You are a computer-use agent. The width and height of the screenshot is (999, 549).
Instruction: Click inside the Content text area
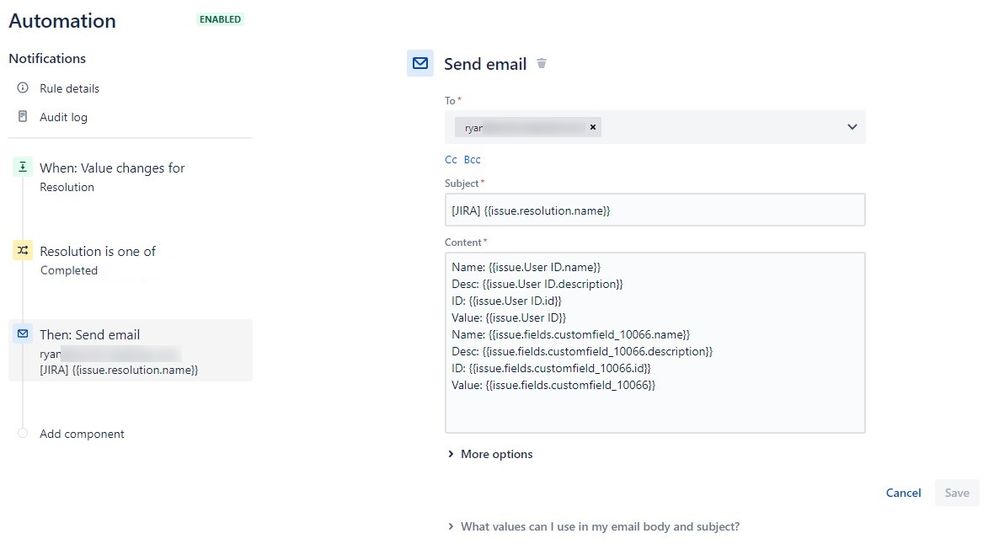tap(655, 343)
